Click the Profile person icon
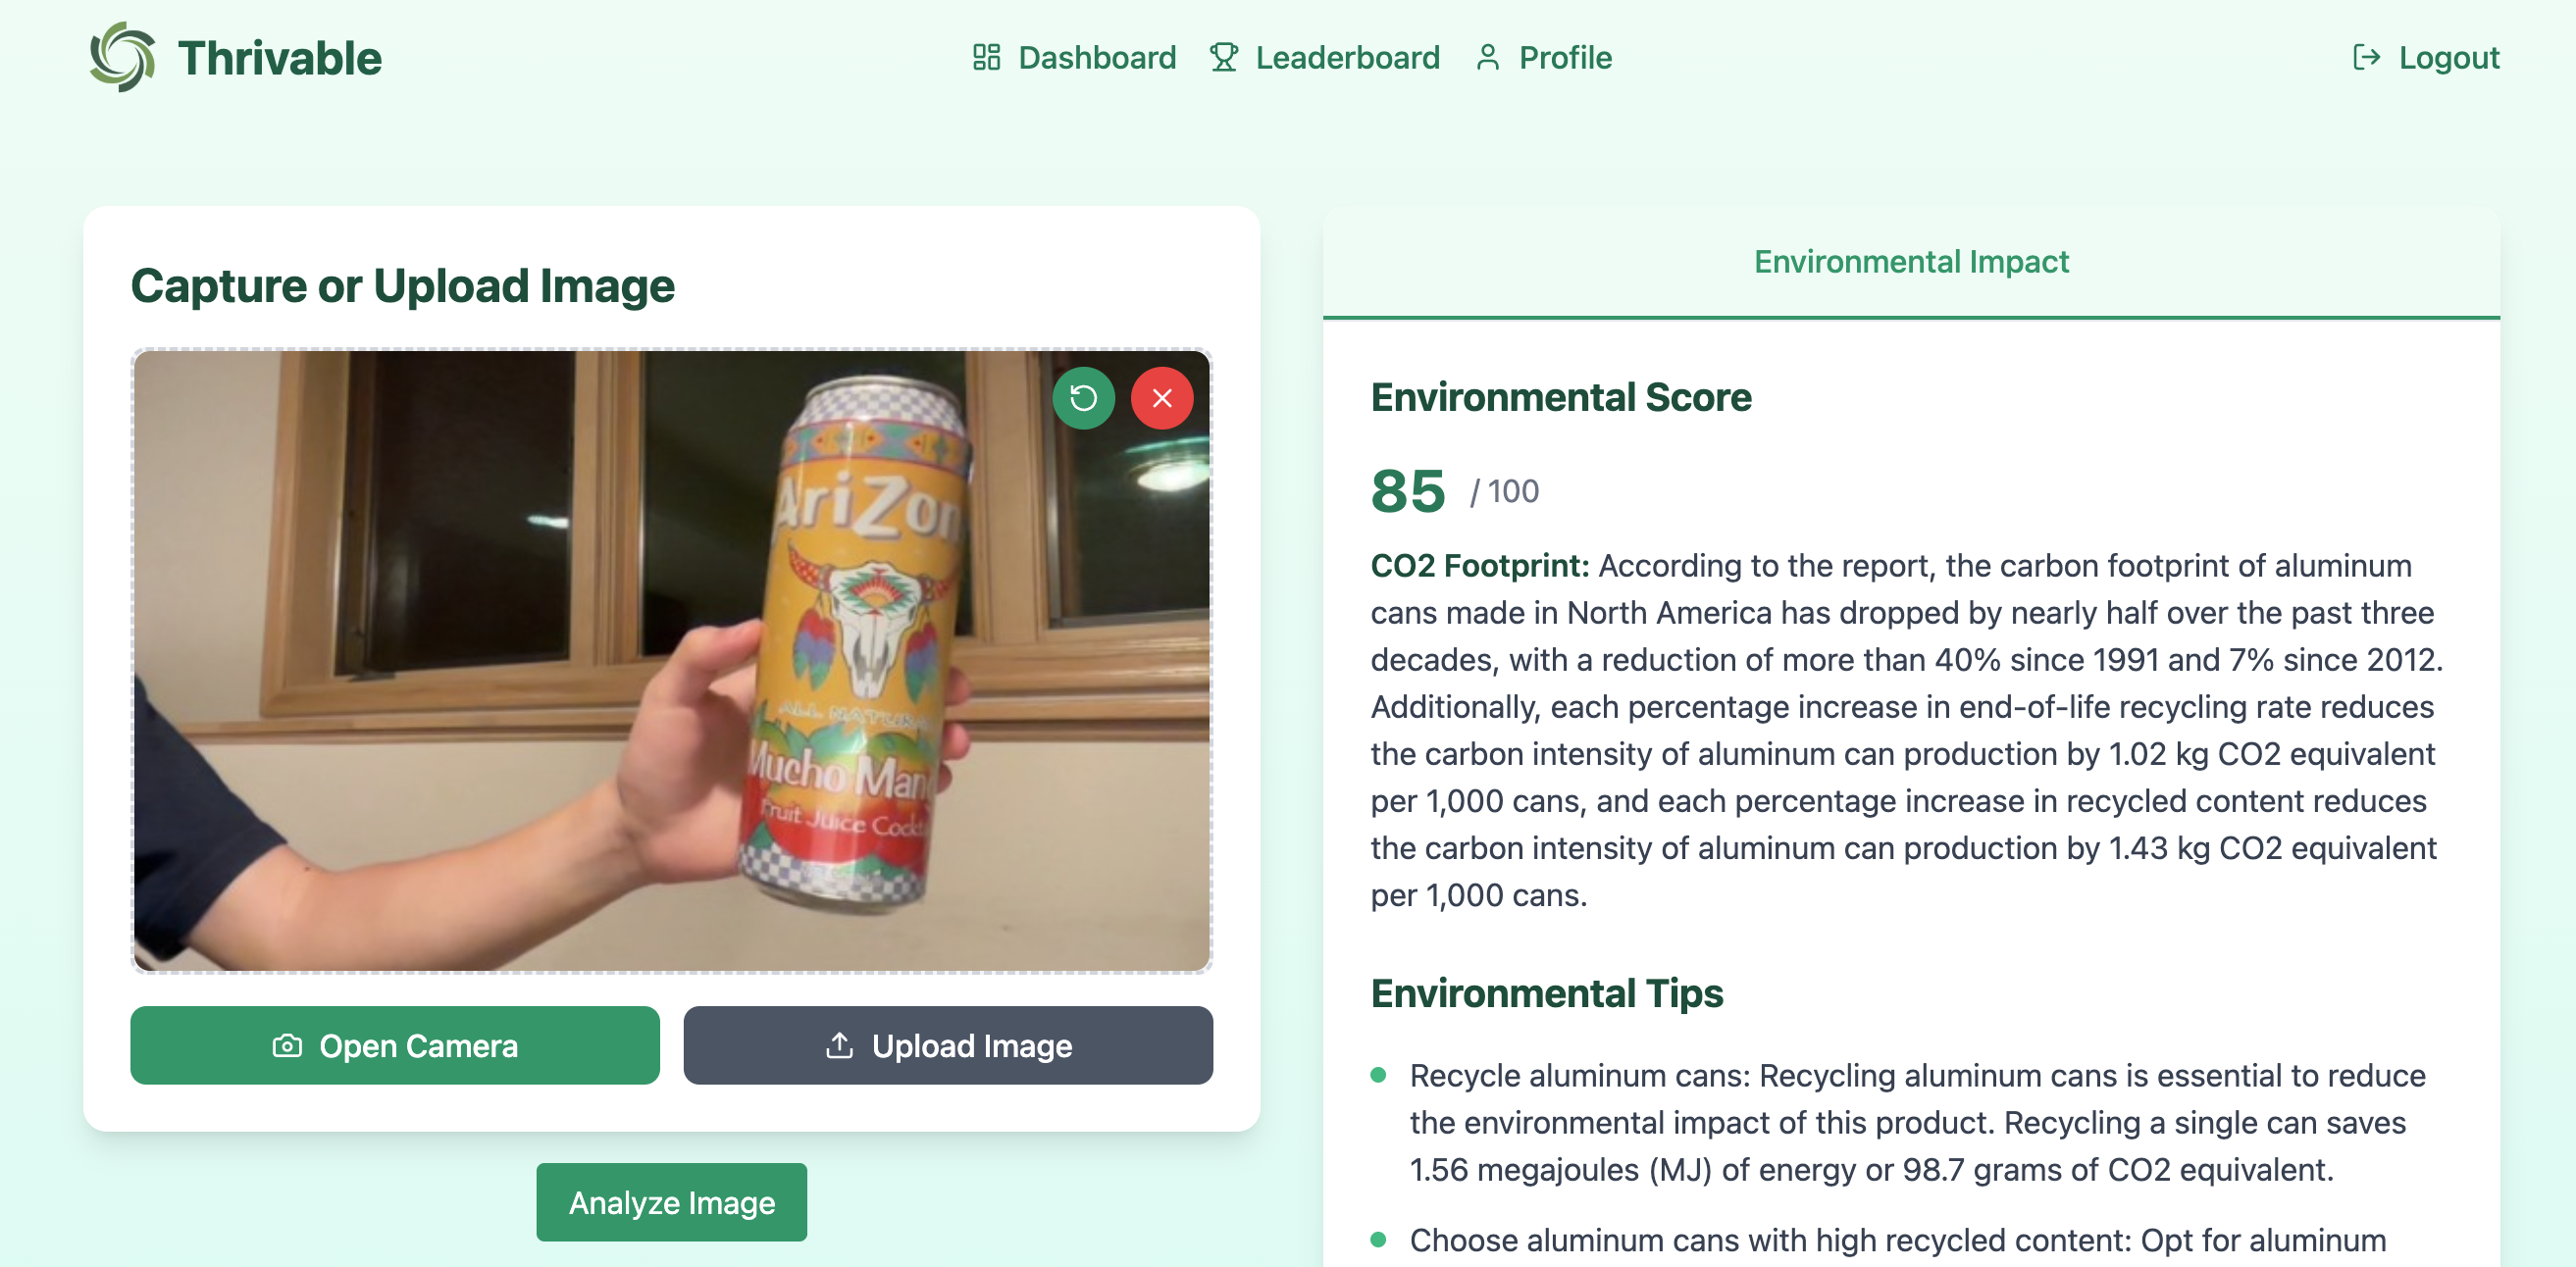Screen dimensions: 2576x1267 pos(1487,57)
